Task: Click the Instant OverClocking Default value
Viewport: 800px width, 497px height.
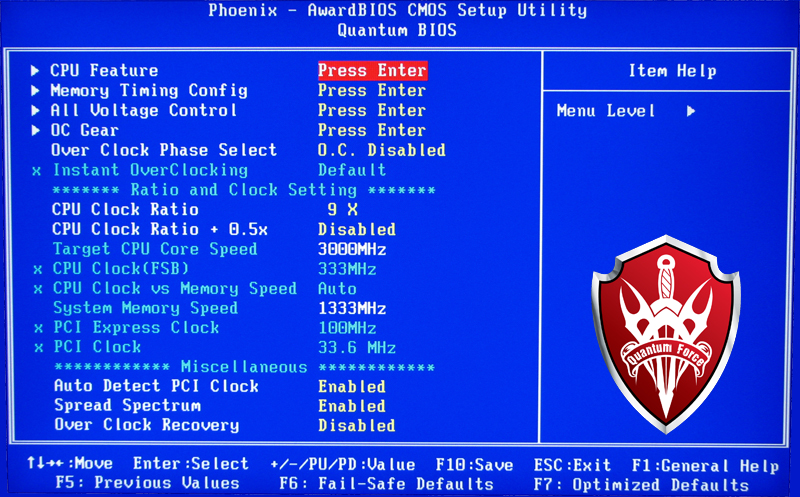Action: (352, 170)
